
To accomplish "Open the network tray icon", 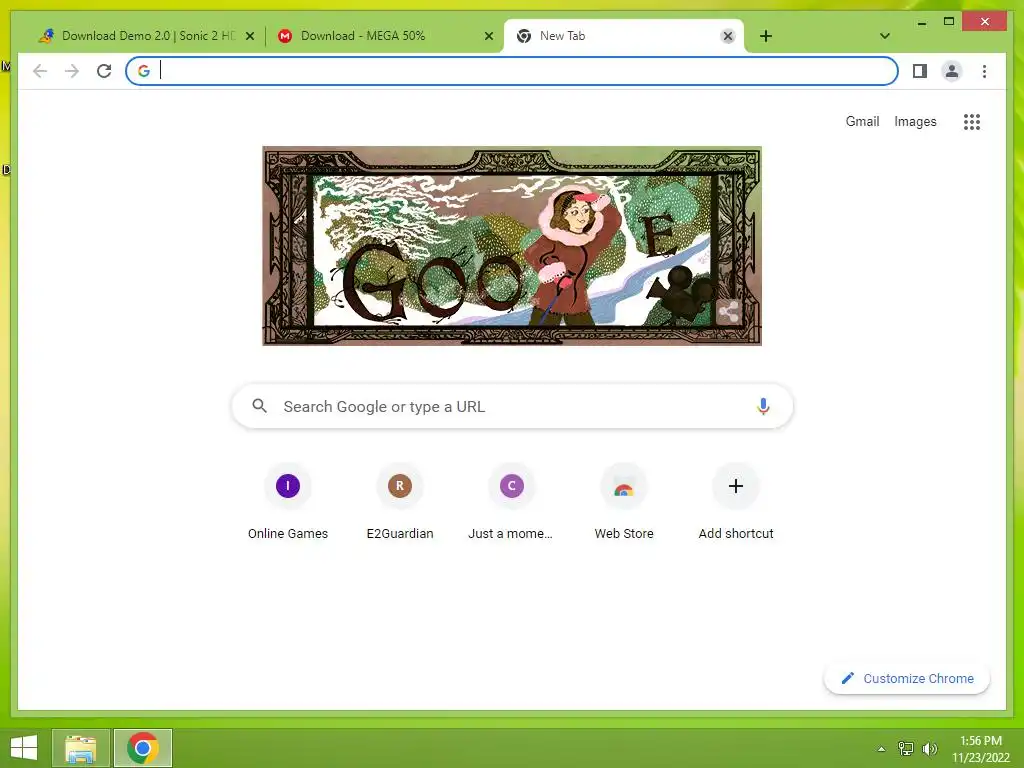I will coord(906,748).
